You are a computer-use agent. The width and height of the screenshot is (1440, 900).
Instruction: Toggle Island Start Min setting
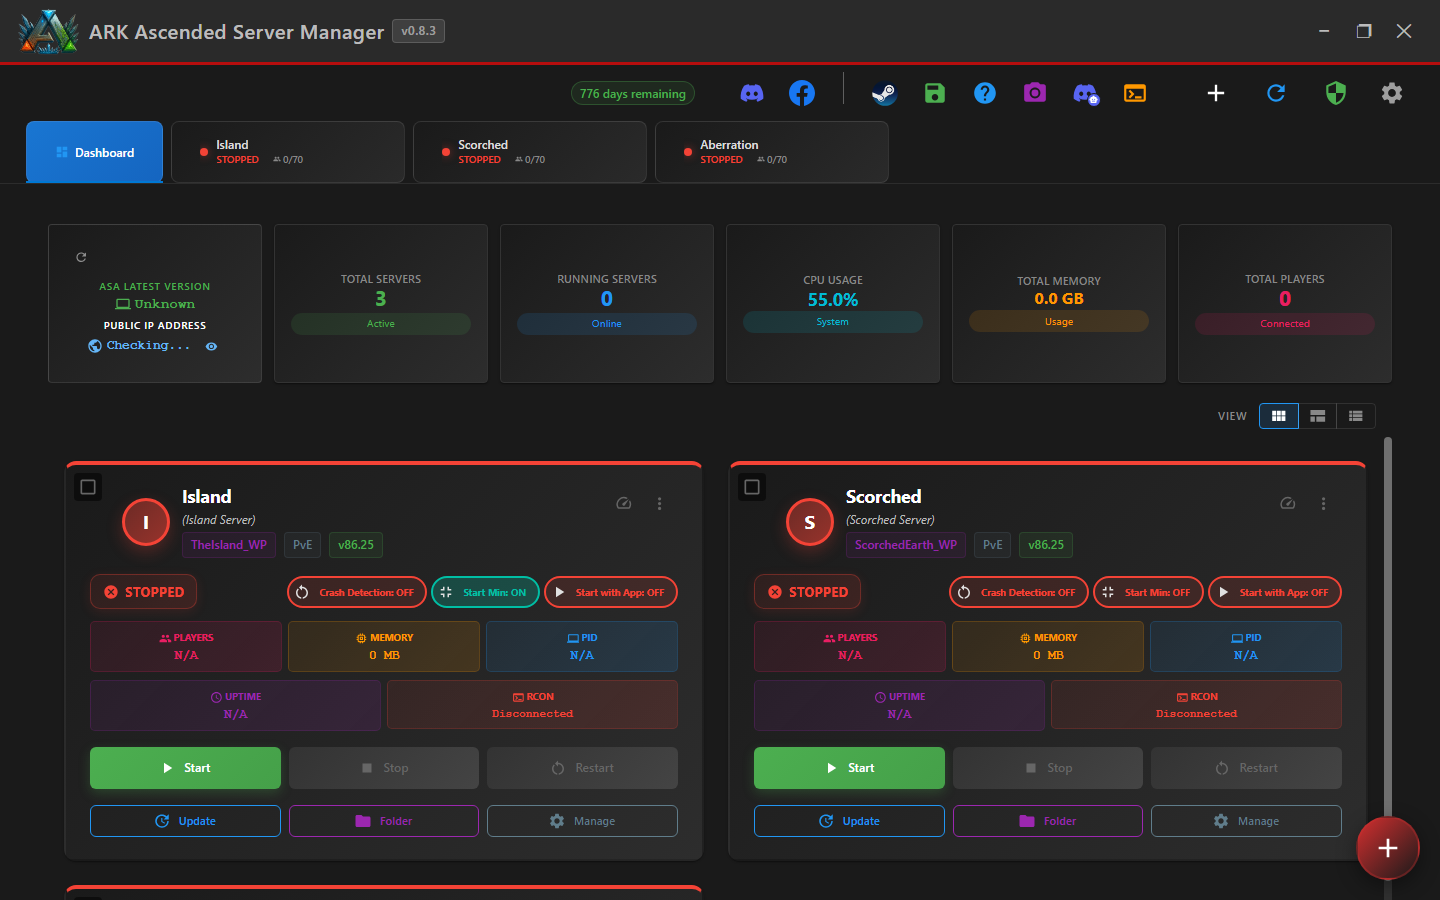485,592
